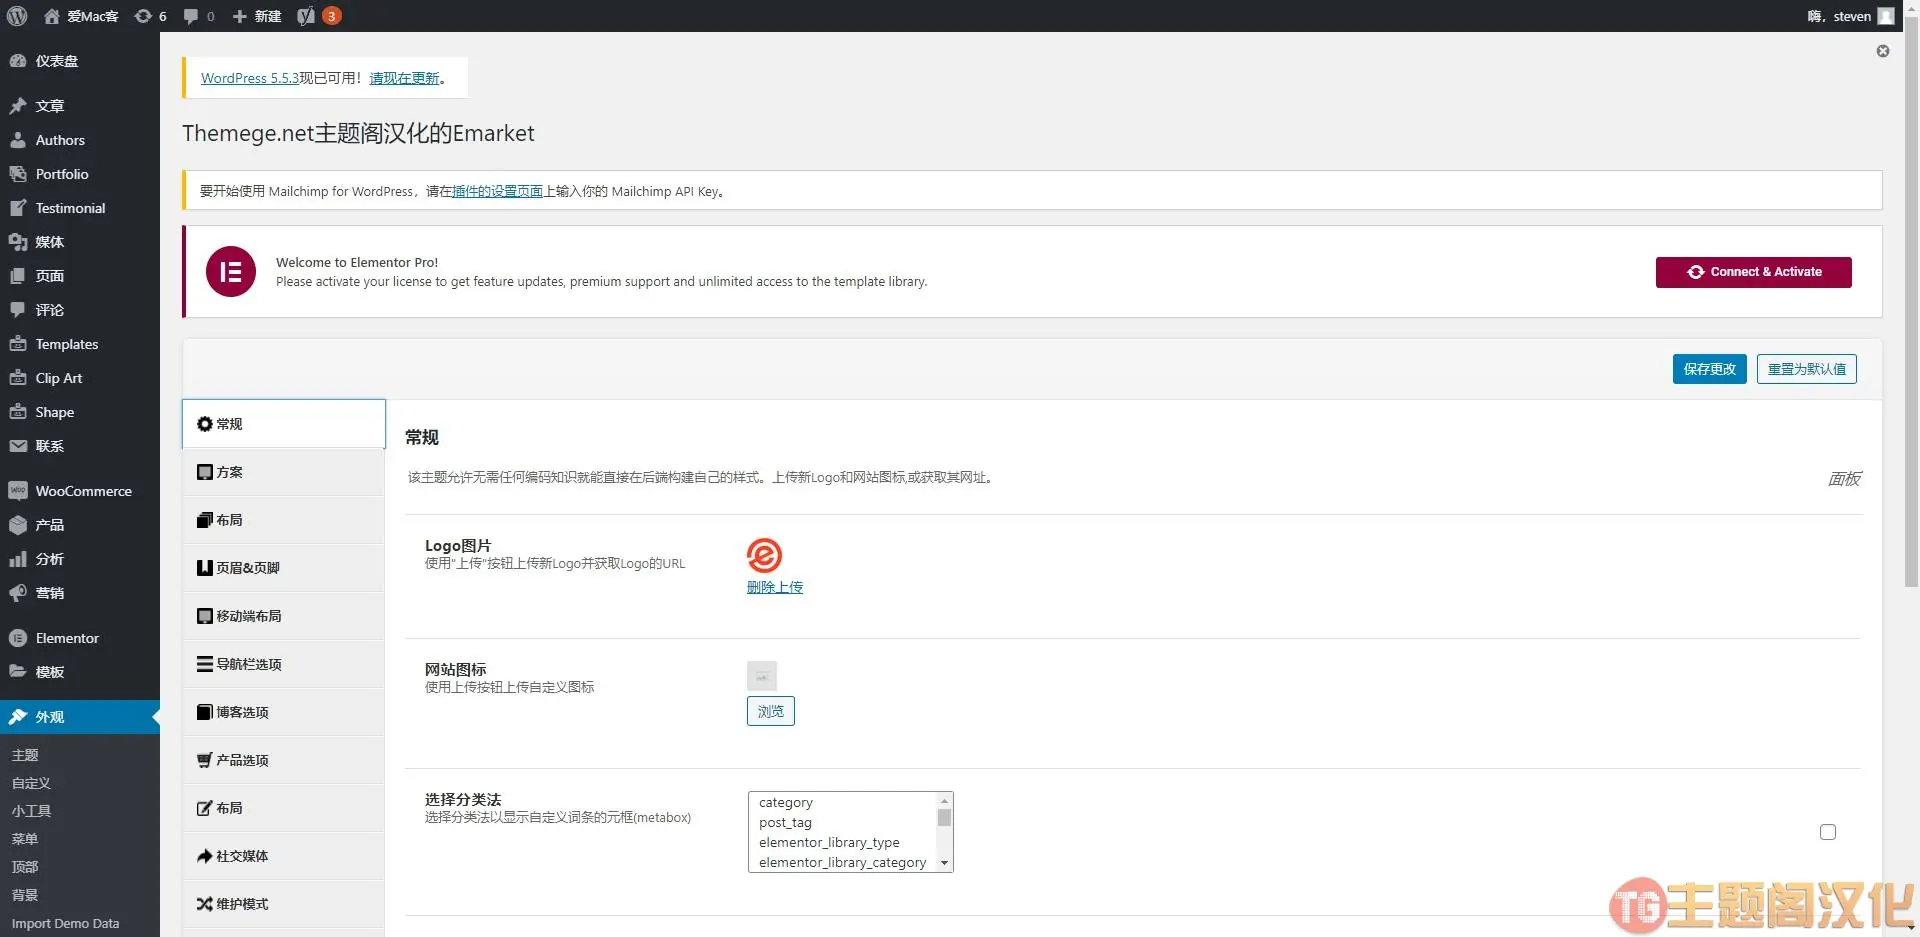Click the plus icon for 新建
Screen dimensions: 1920x937
click(x=239, y=16)
